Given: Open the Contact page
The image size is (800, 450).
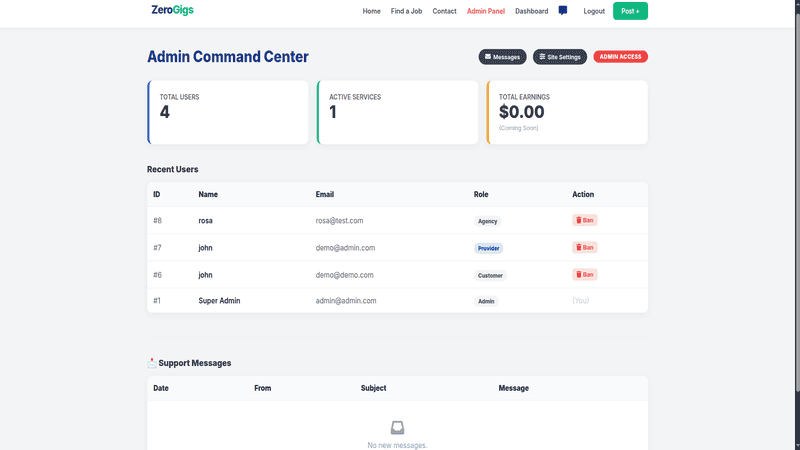Looking at the screenshot, I should pyautogui.click(x=444, y=11).
